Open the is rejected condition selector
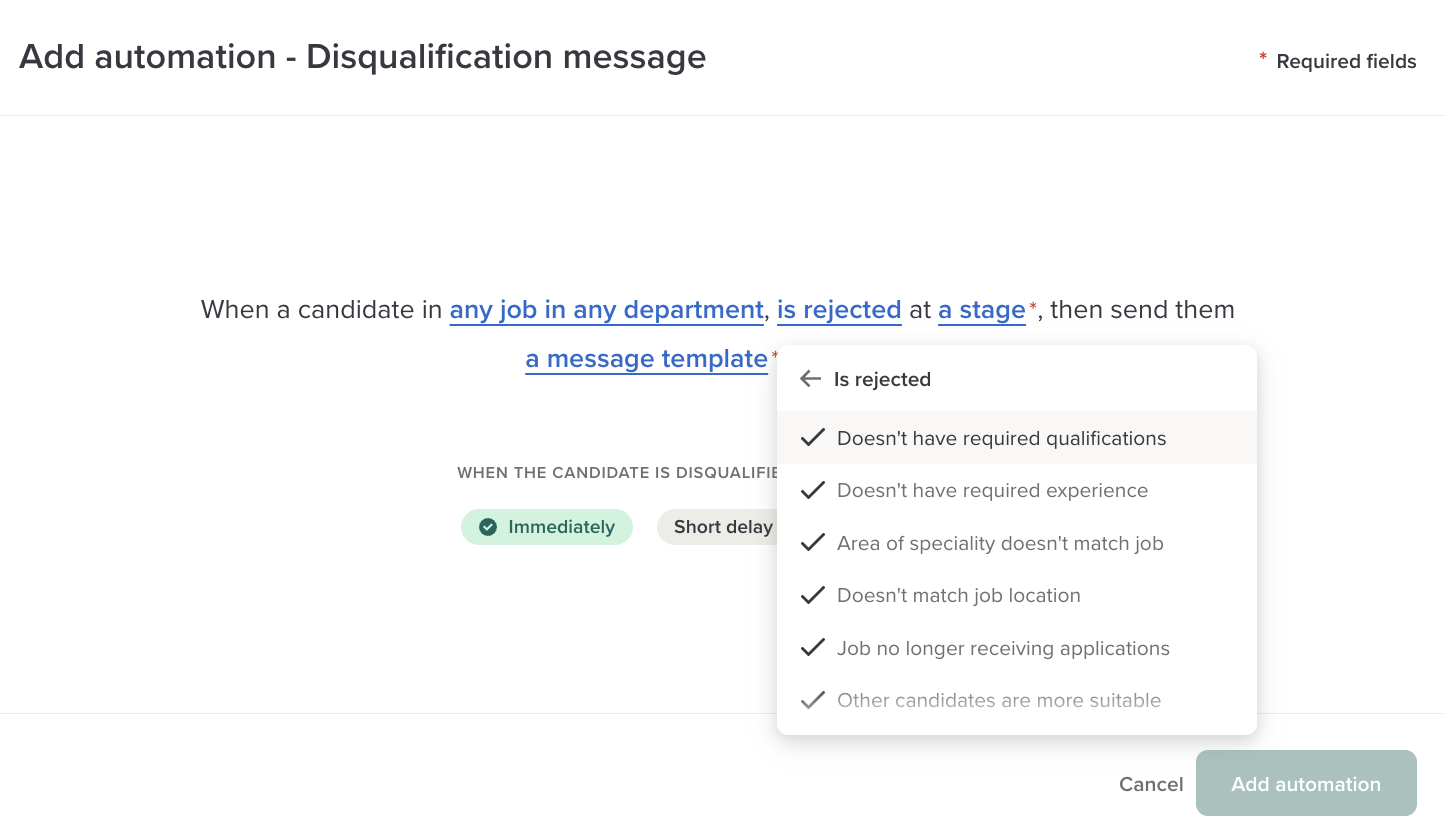This screenshot has width=1444, height=838. click(x=839, y=310)
